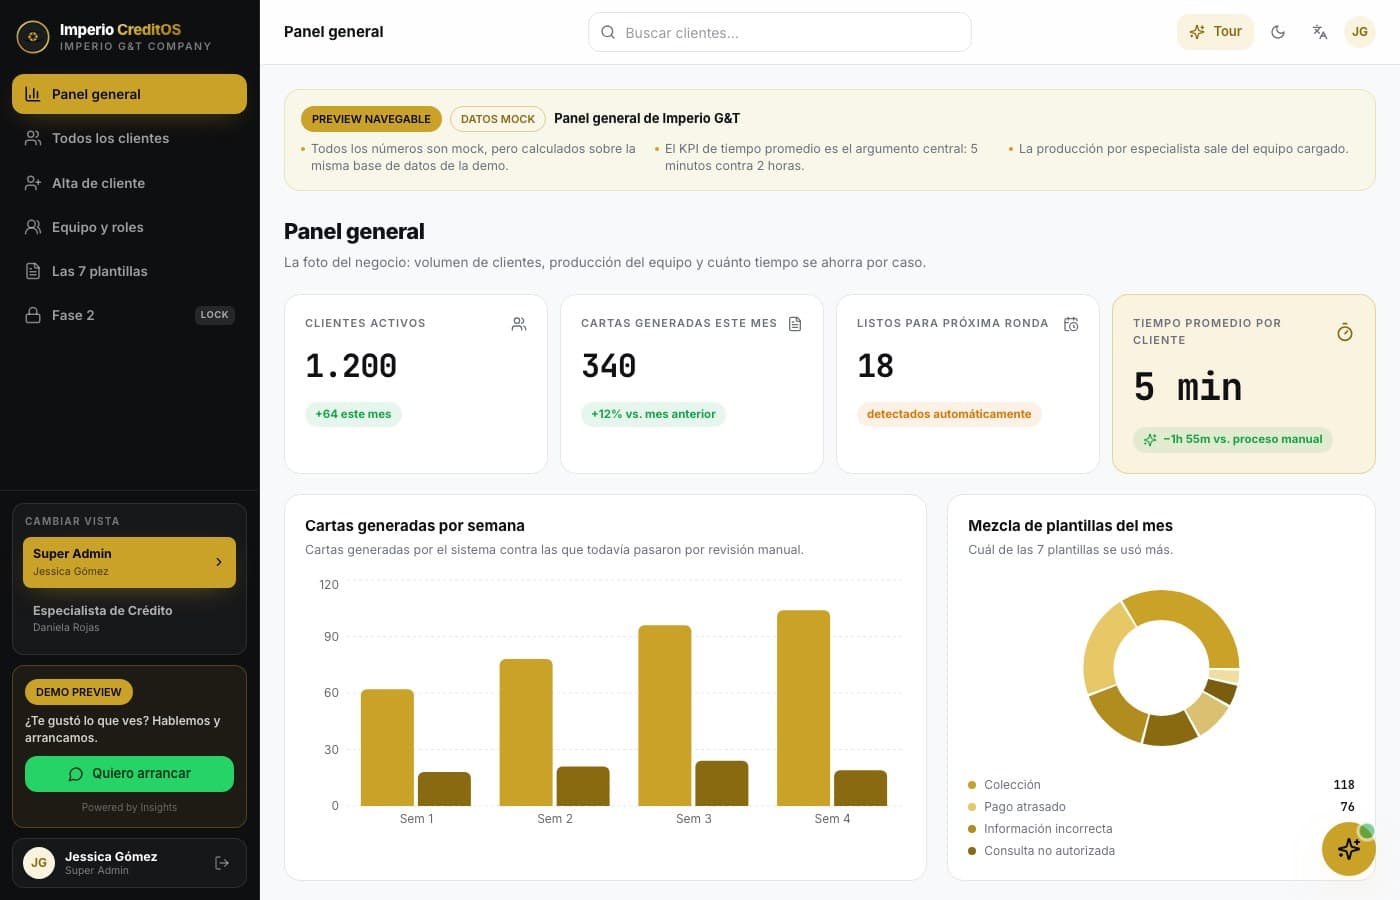Click detectados automáticamente badge

[949, 414]
